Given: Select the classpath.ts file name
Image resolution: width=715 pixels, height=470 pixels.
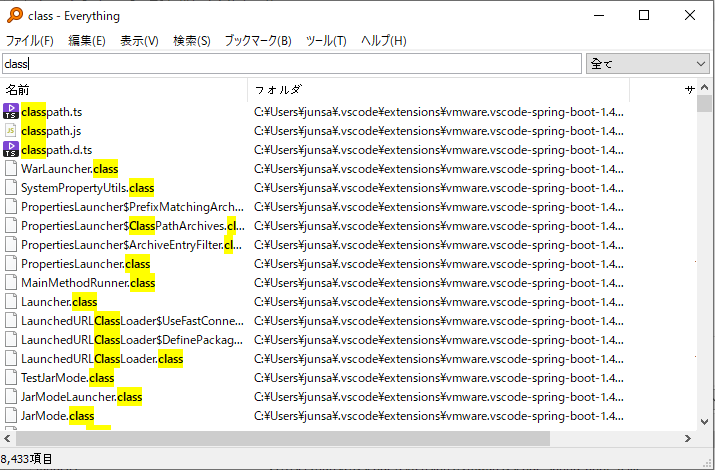Looking at the screenshot, I should pyautogui.click(x=52, y=112).
